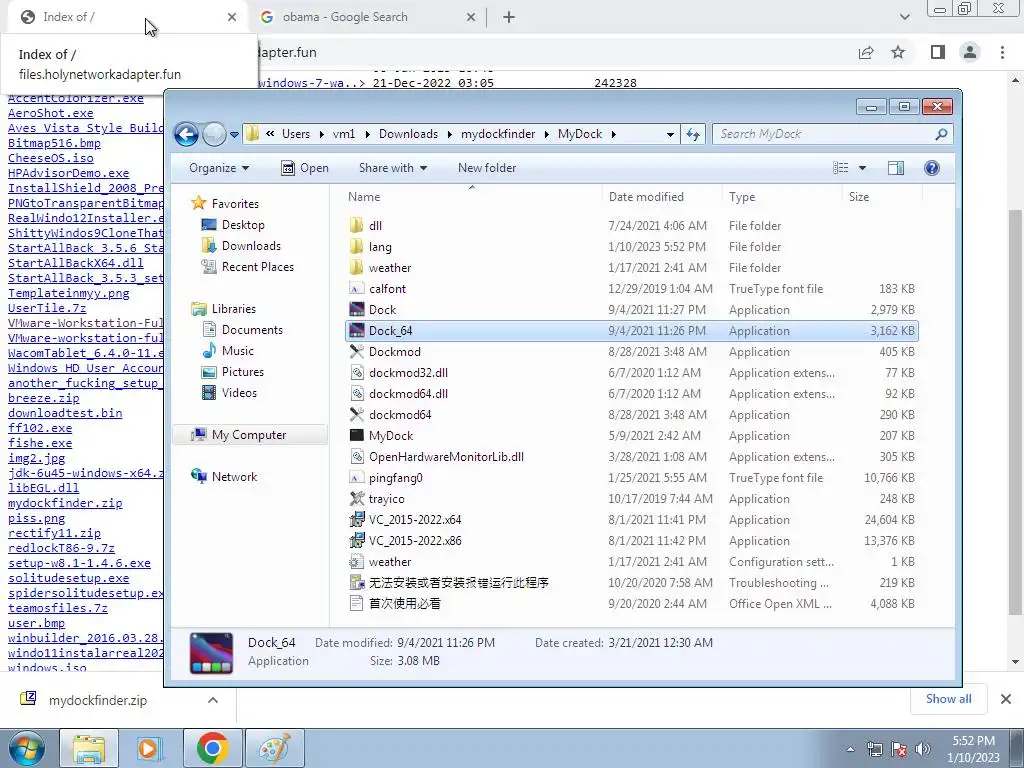This screenshot has height=768, width=1024.
Task: Open Videos library in navigation pane
Action: [x=229, y=392]
